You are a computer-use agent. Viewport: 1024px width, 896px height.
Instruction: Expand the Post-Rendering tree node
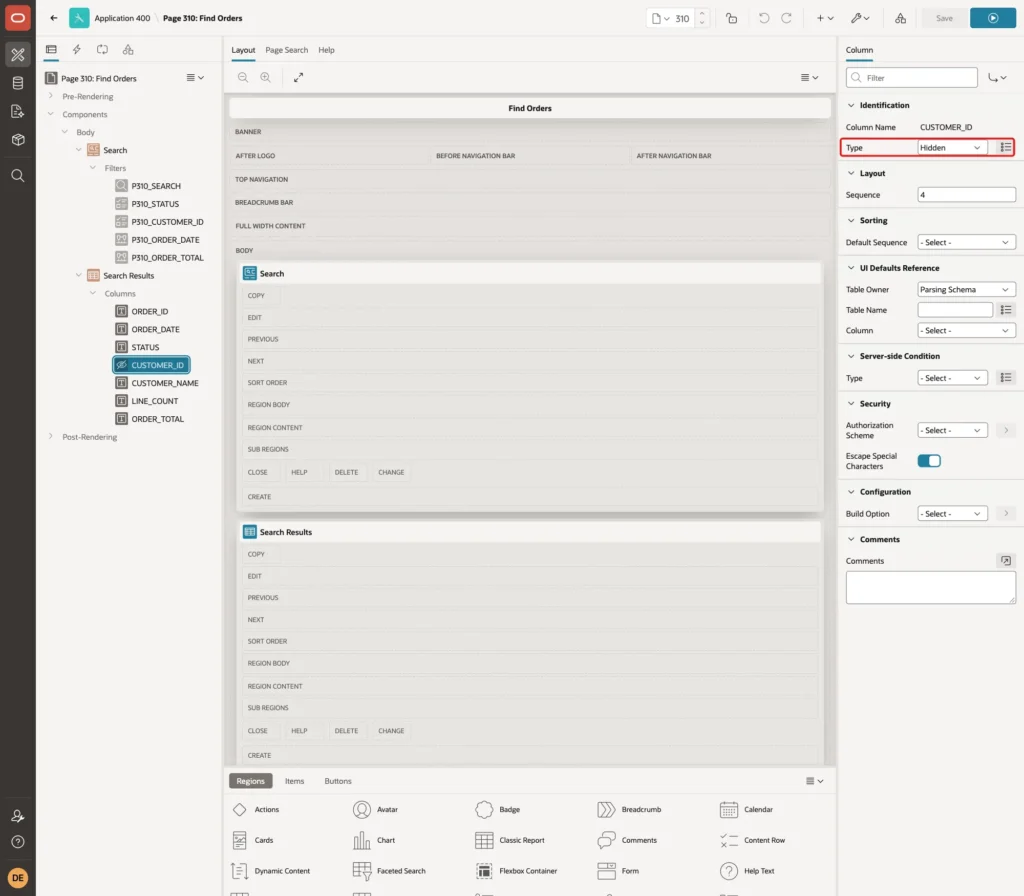point(50,436)
